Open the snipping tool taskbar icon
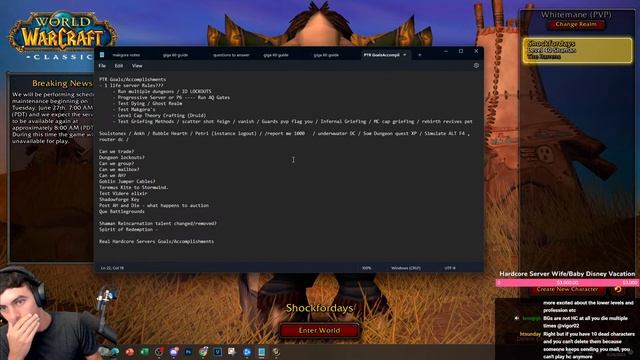 tap(232, 352)
